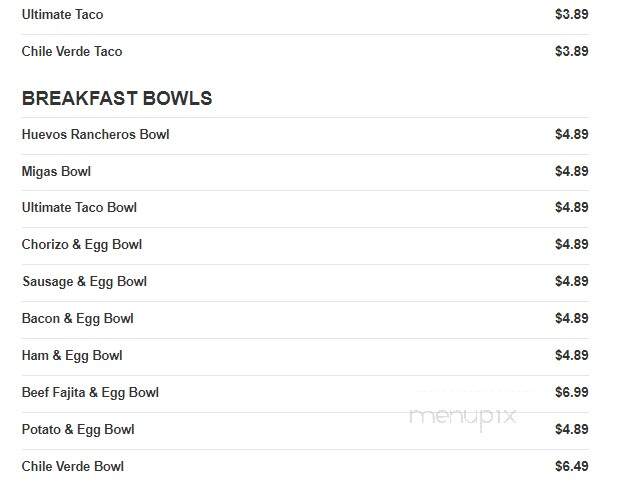Select the Migas Bowl item
The width and height of the screenshot is (642, 499).
tap(56, 172)
